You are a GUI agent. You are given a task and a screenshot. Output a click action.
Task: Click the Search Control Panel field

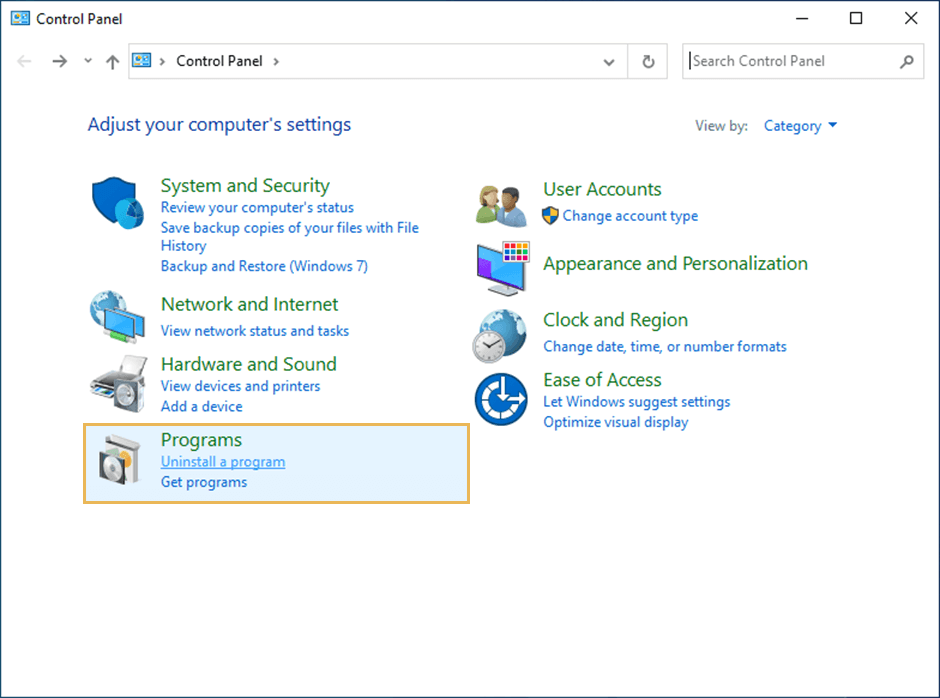tap(790, 61)
